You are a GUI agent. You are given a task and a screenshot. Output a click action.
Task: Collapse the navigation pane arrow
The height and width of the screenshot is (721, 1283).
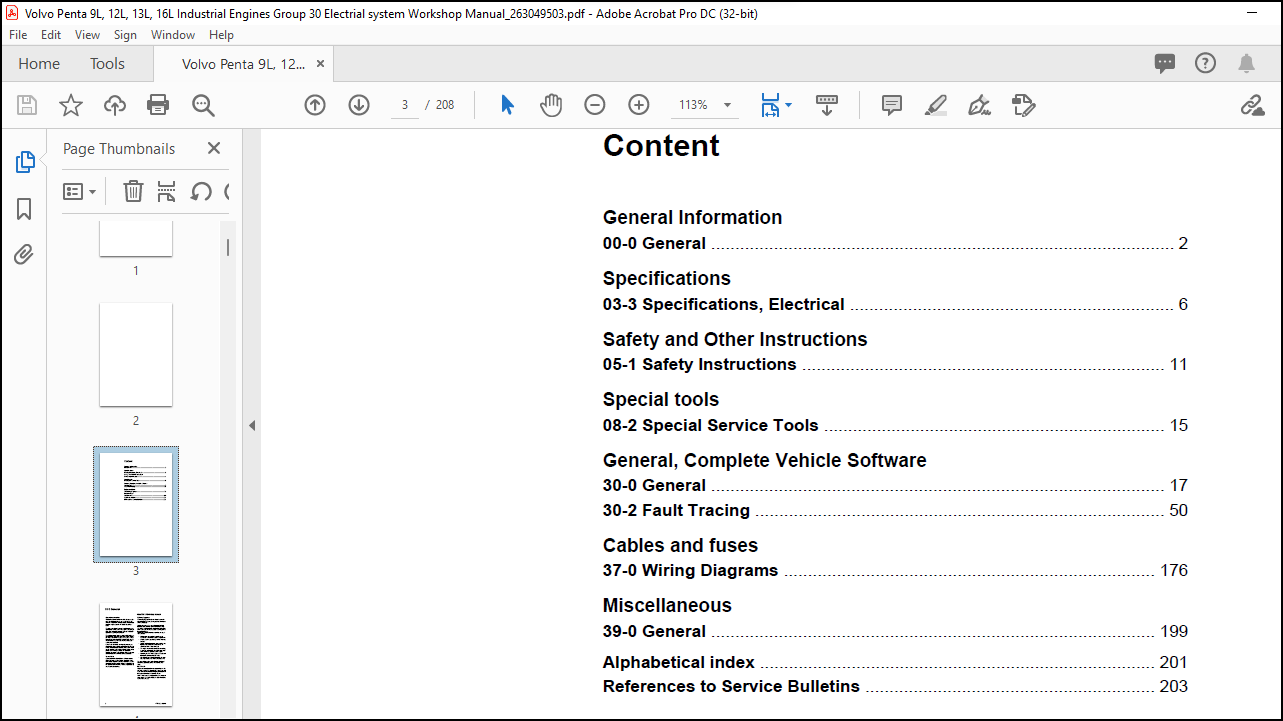252,425
